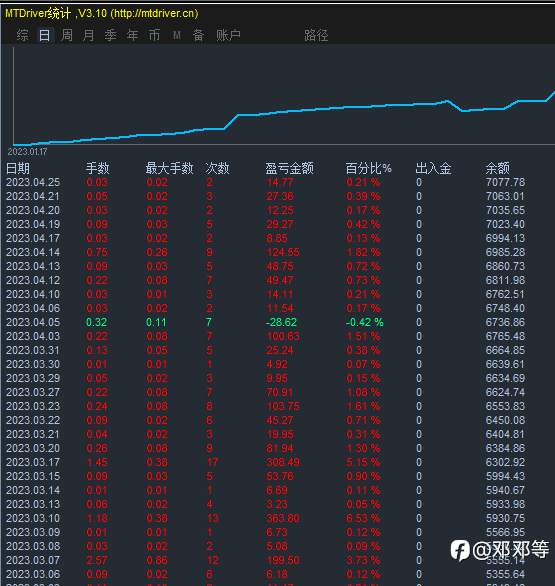Switch to the 账户 account tab
This screenshot has height=586, width=555.
point(228,36)
